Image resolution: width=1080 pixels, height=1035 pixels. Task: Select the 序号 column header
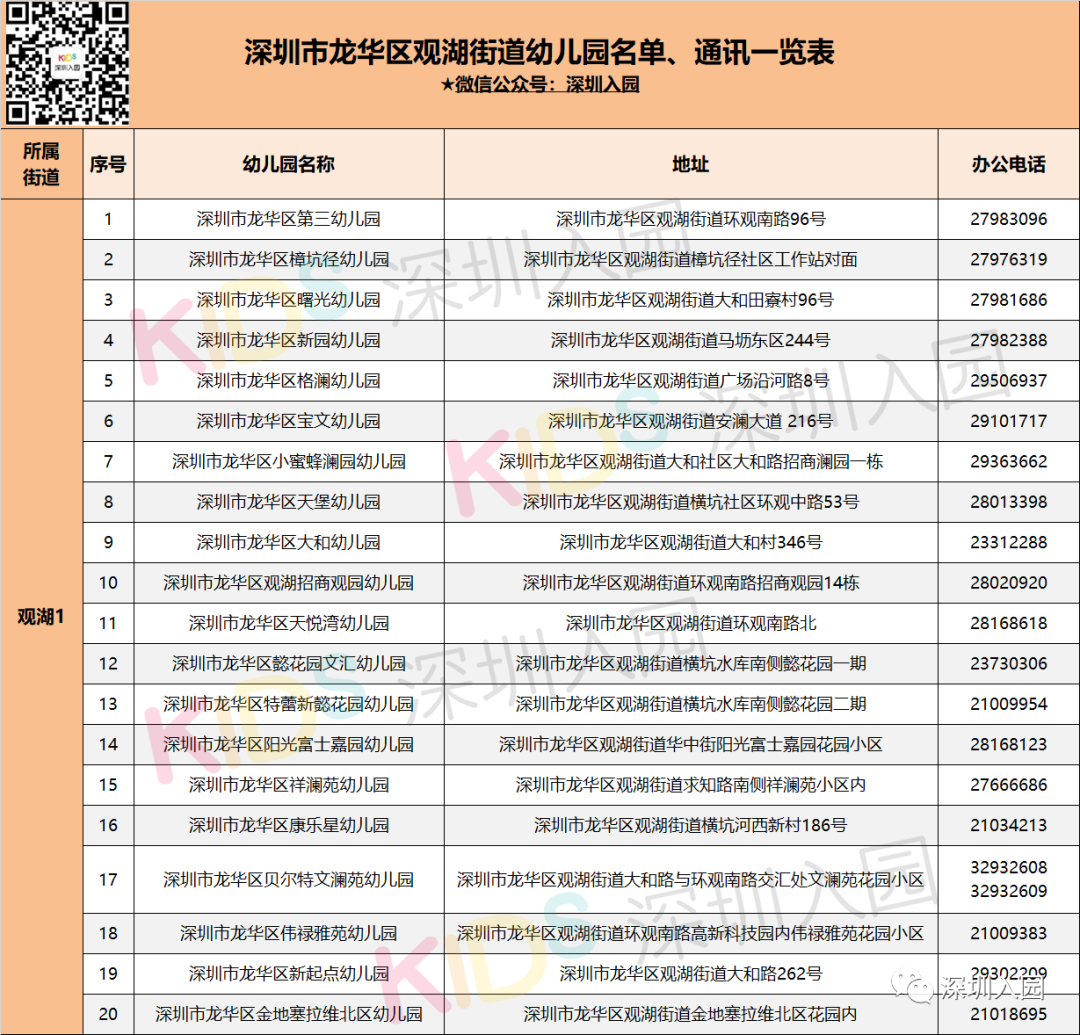108,164
